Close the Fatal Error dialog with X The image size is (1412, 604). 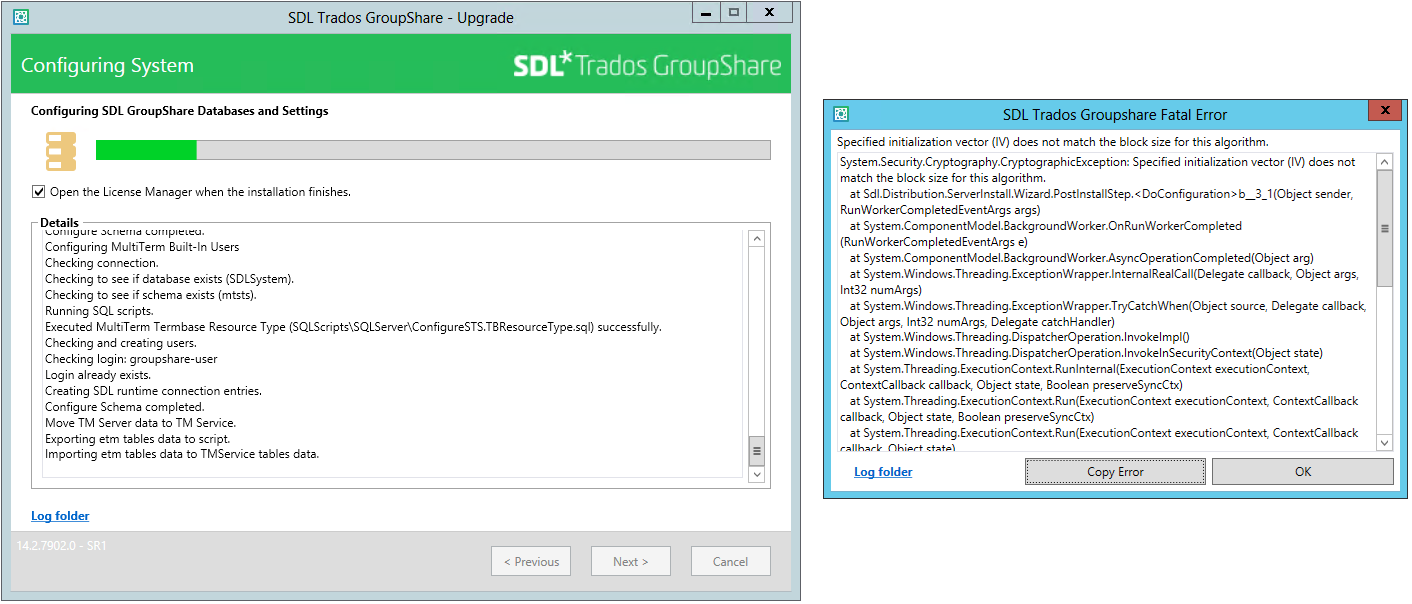click(x=1384, y=110)
